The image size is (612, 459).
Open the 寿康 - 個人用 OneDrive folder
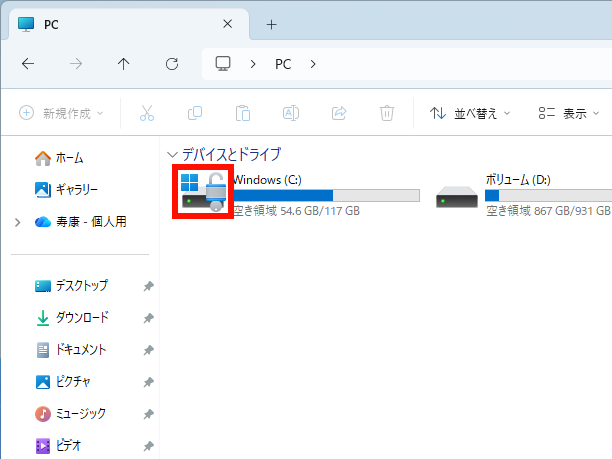(81, 222)
